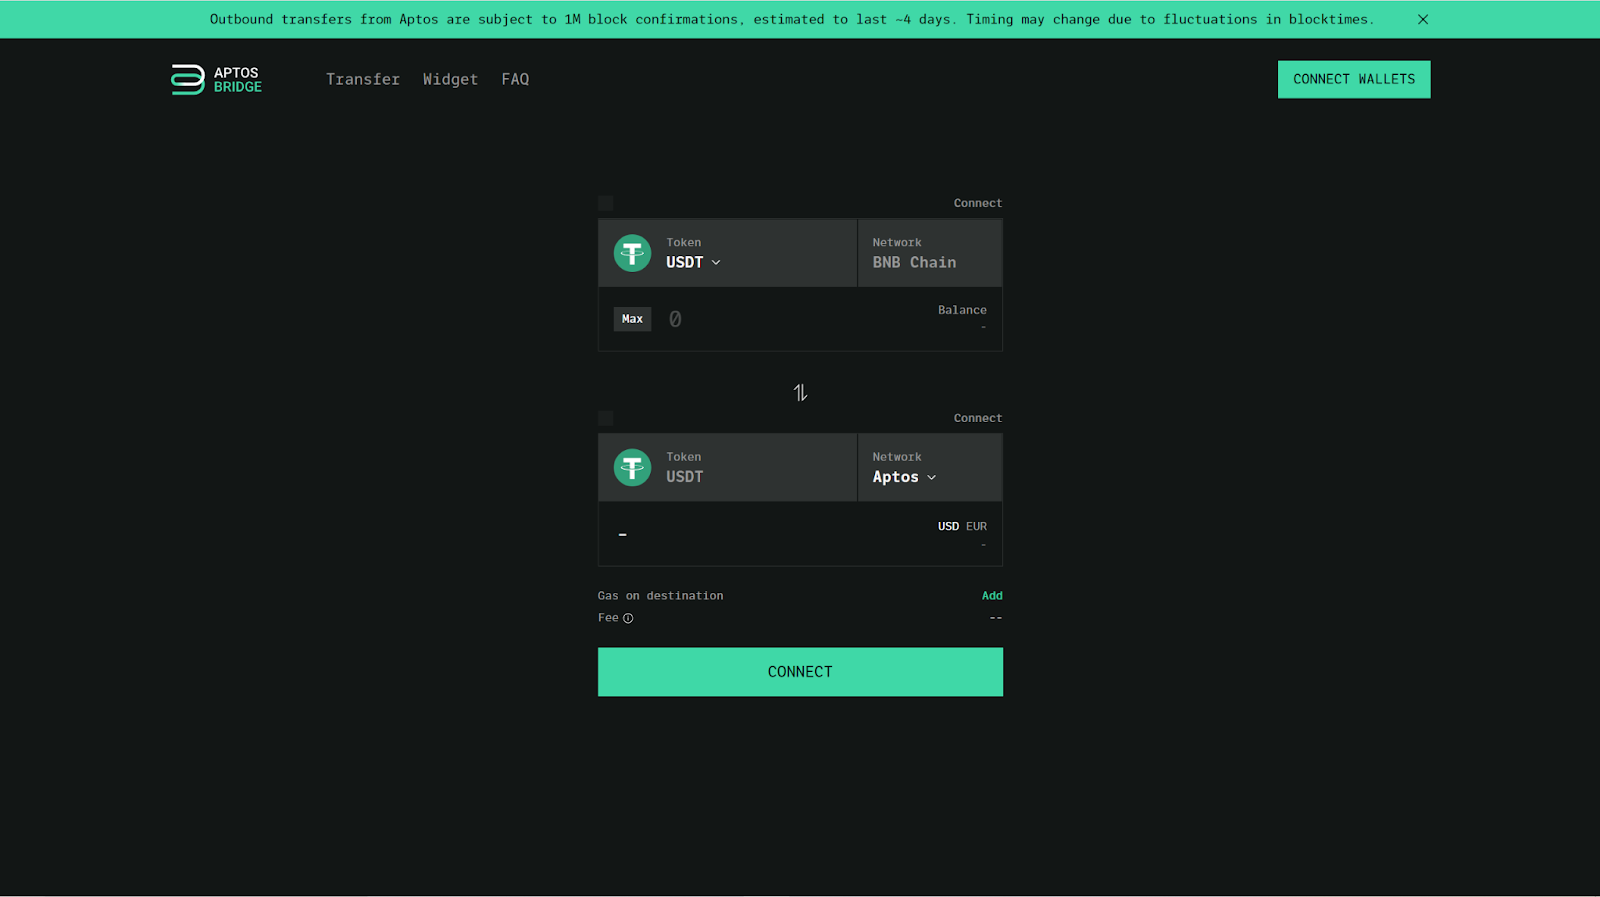Click the 'Balance' label in source panel
The width and height of the screenshot is (1600, 897).
(962, 310)
